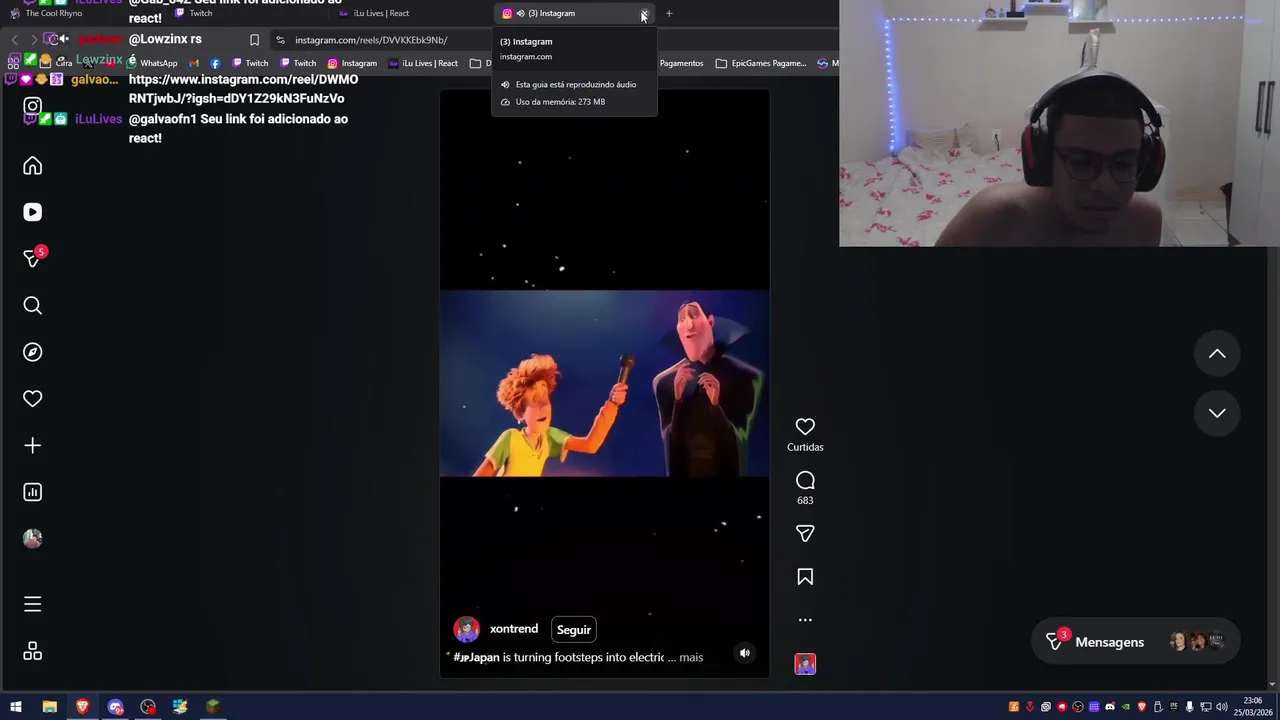
Task: Save the reel with bookmark icon
Action: point(805,577)
